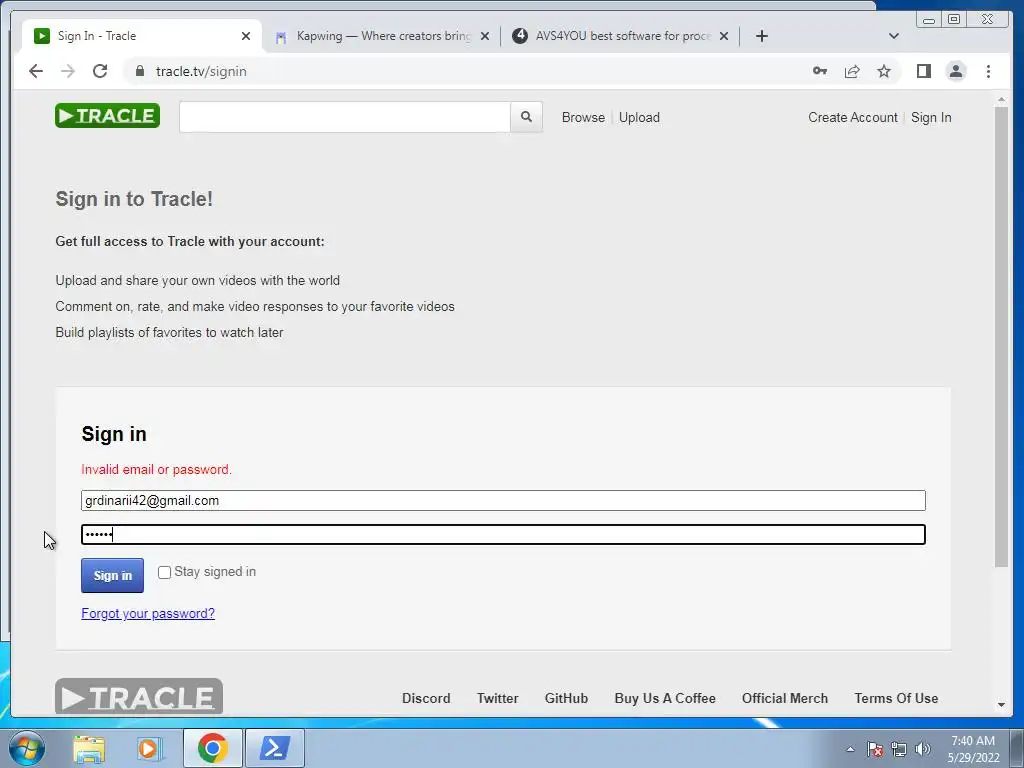Viewport: 1024px width, 768px height.
Task: Check the Stay signed in checkbox
Action: pyautogui.click(x=165, y=572)
